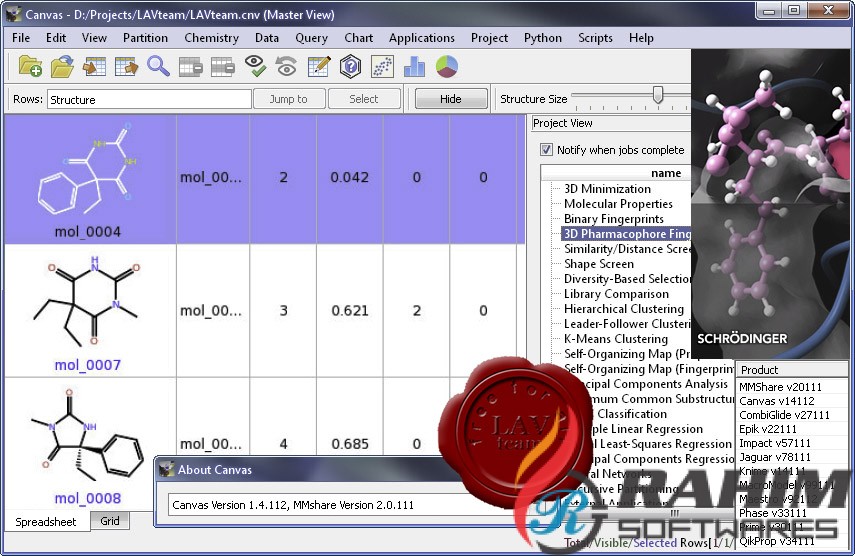Open the Scripts menu

click(595, 38)
